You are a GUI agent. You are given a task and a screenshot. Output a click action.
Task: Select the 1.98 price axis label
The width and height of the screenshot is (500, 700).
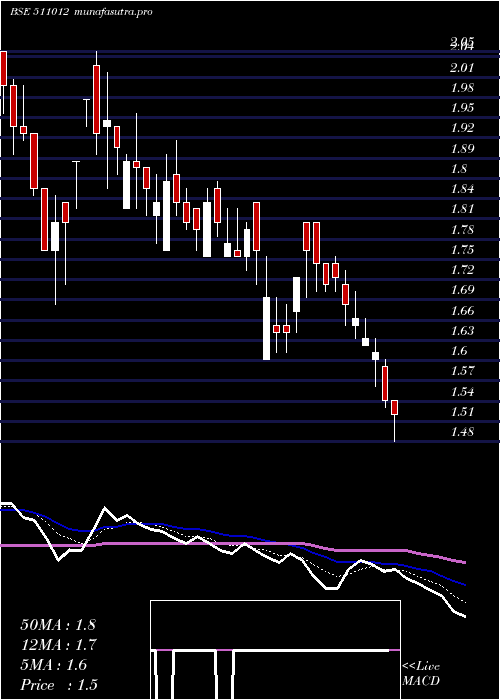tap(462, 88)
